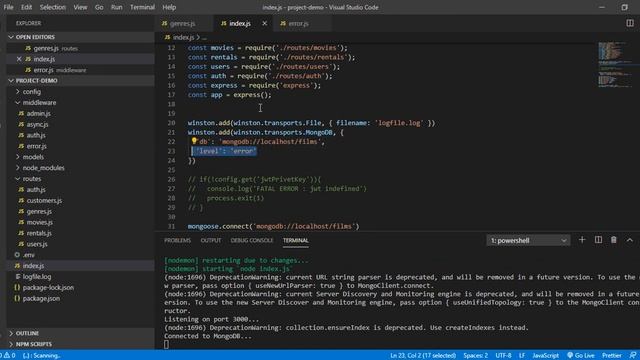The width and height of the screenshot is (640, 360).
Task: Open async.js in middleware folder
Action: (x=80, y=124)
